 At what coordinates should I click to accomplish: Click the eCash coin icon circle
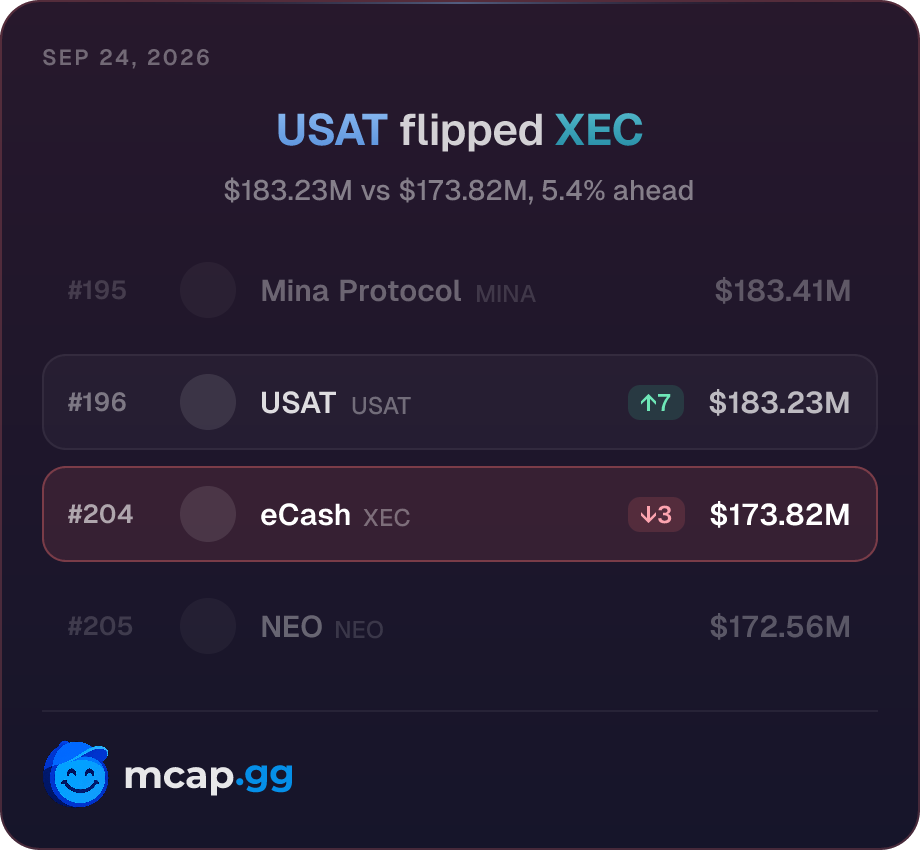click(x=208, y=514)
